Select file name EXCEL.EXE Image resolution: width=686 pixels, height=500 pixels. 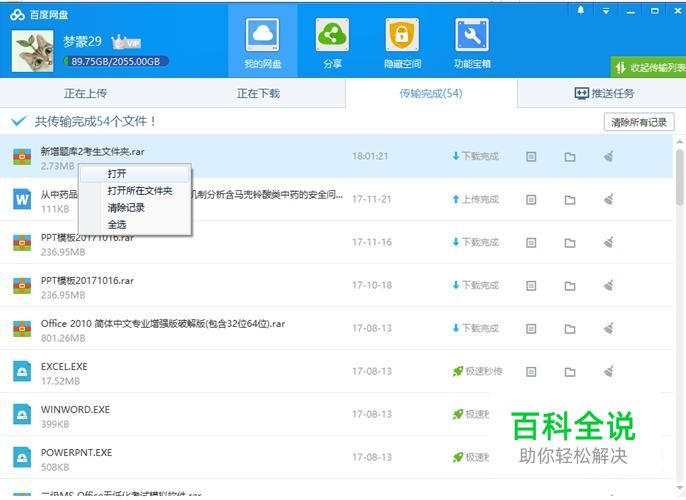pos(64,367)
